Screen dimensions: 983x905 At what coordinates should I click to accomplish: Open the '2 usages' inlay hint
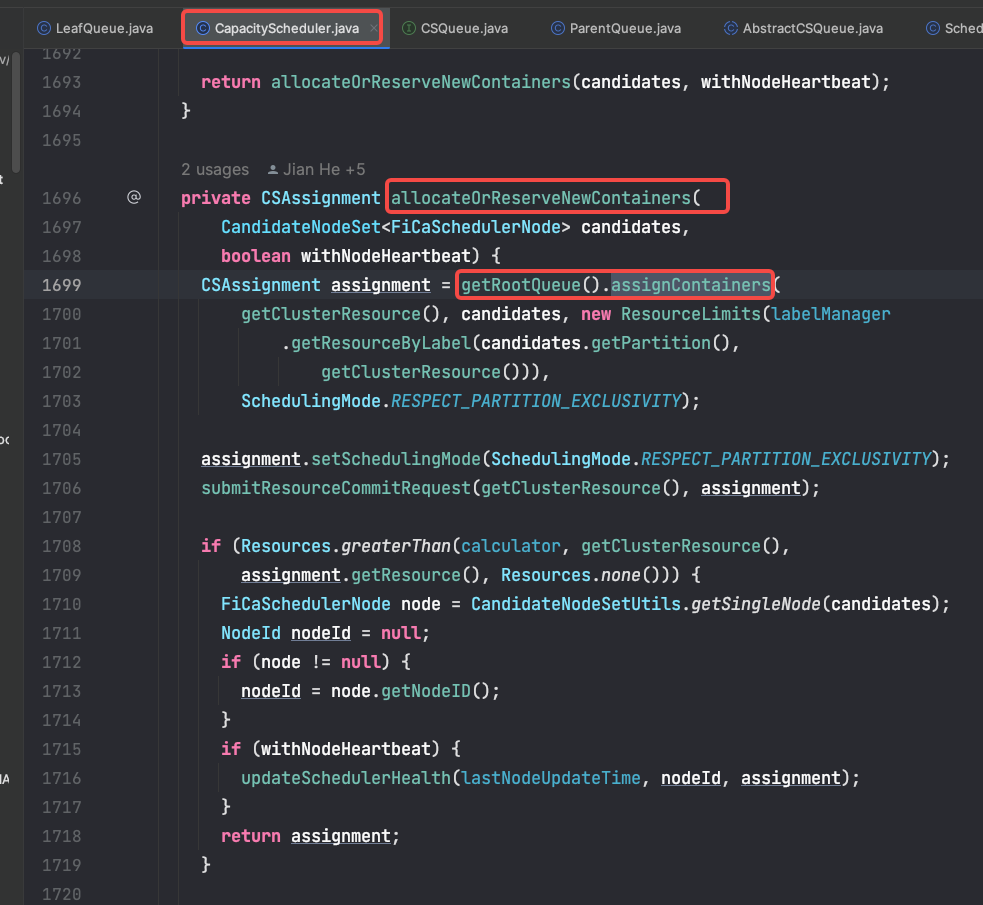pos(215,170)
